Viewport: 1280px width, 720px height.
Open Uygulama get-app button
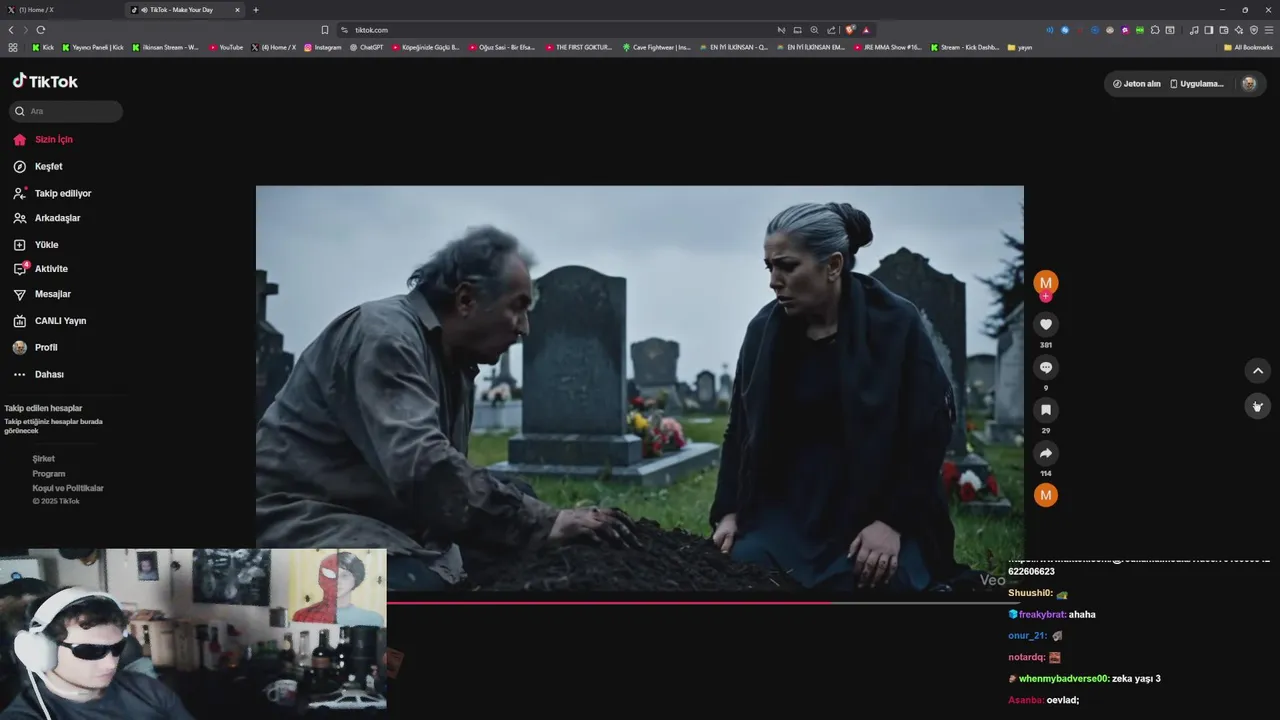(1197, 84)
